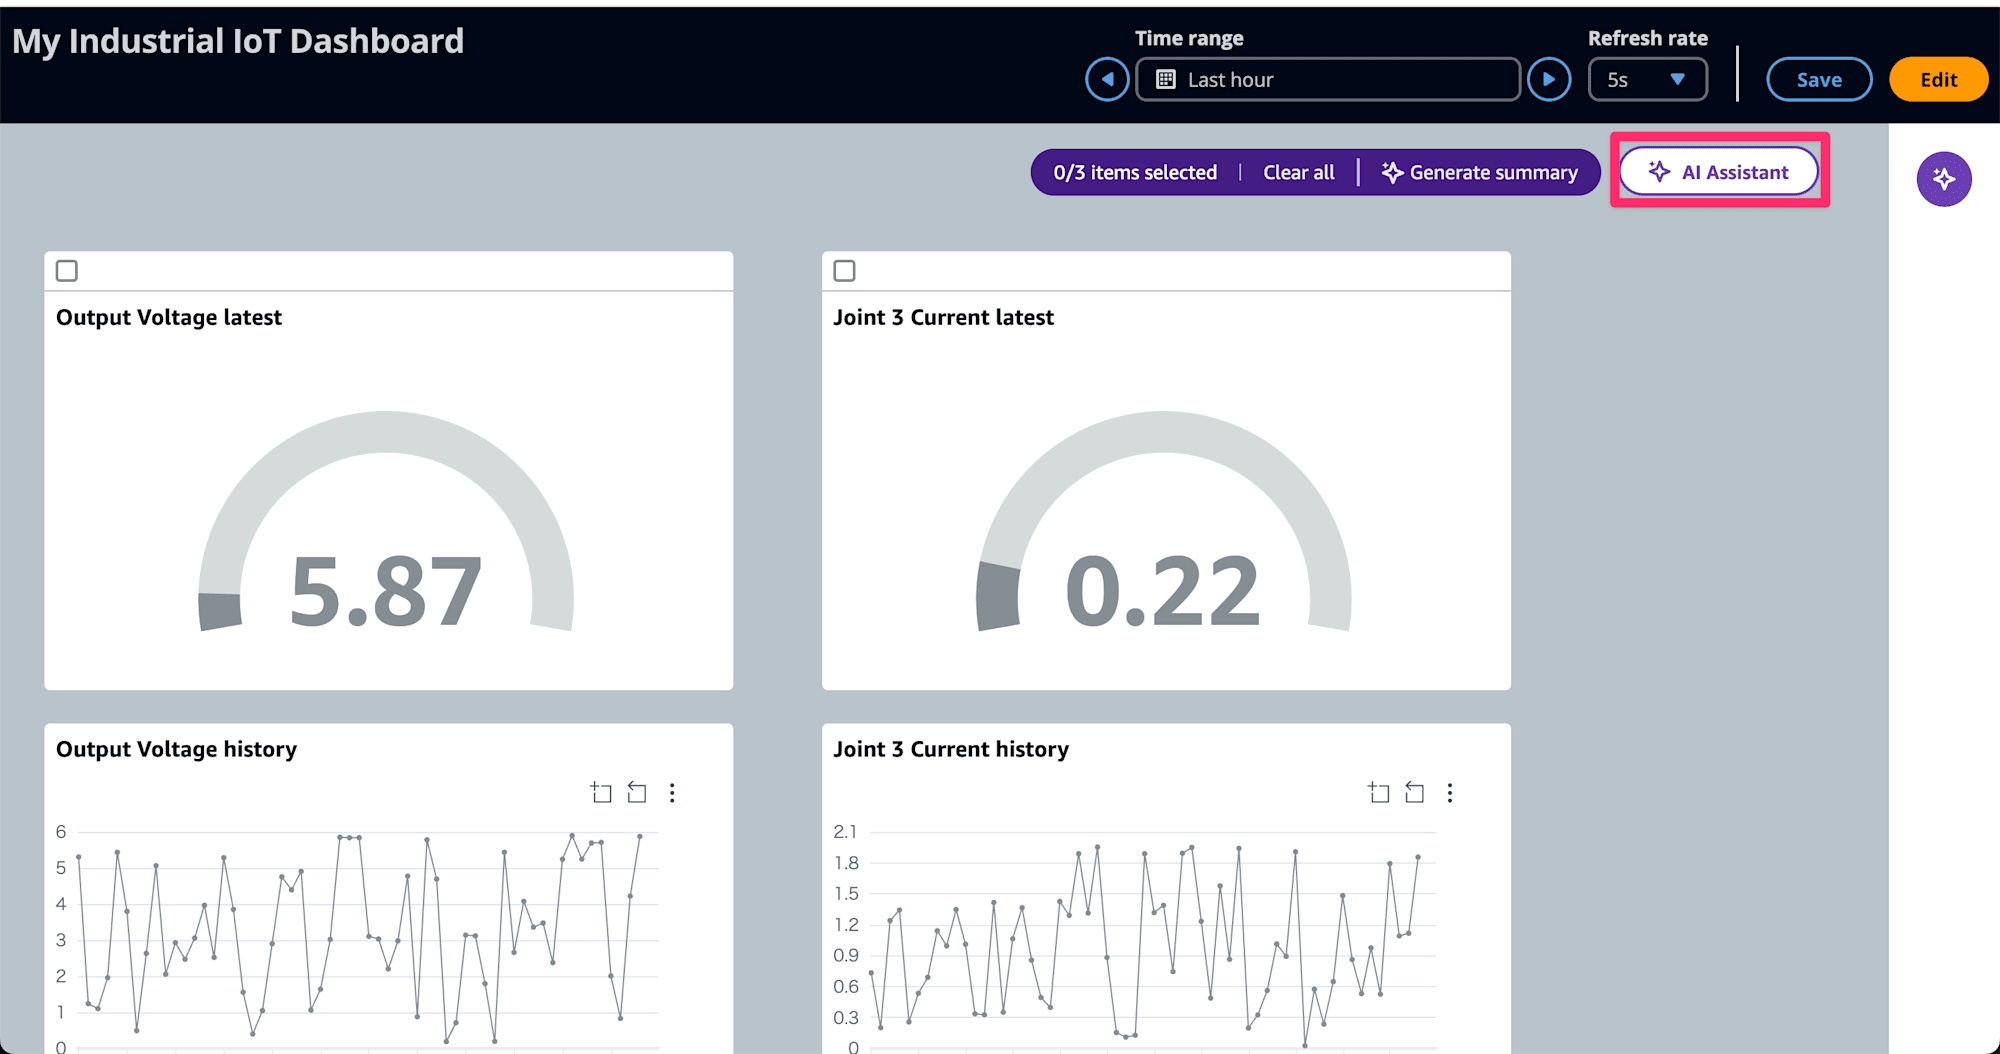
Task: Click the 0.22 gauge value
Action: 1163,592
